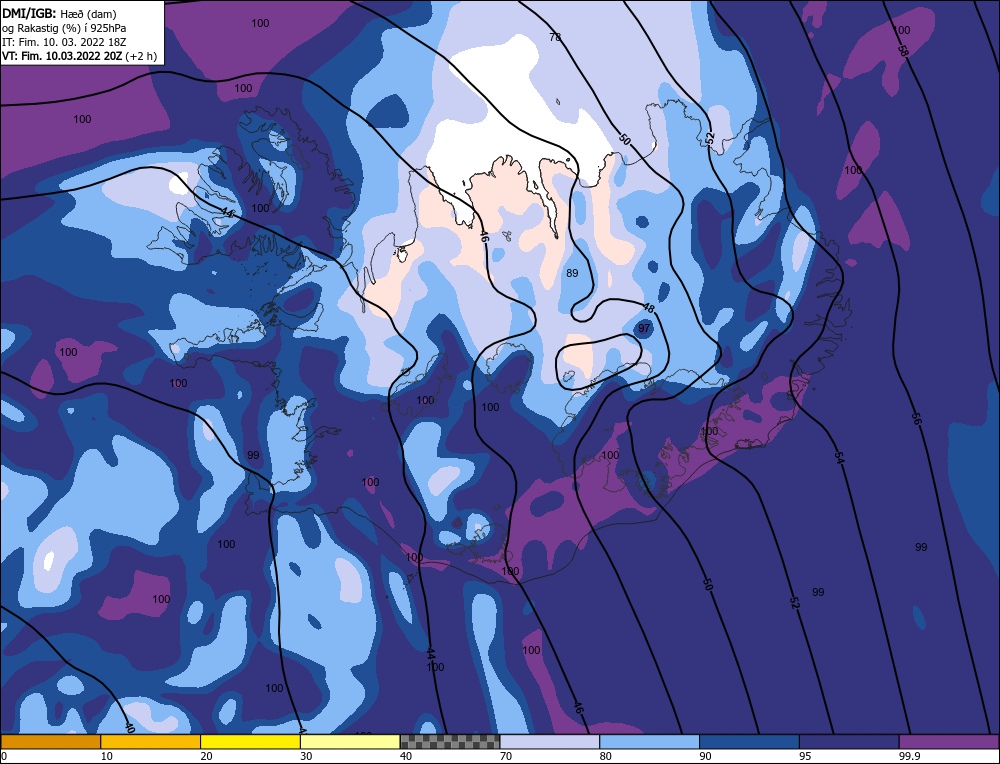Image resolution: width=1000 pixels, height=764 pixels.
Task: Click the humidity value '89' on the map
Action: 572,273
